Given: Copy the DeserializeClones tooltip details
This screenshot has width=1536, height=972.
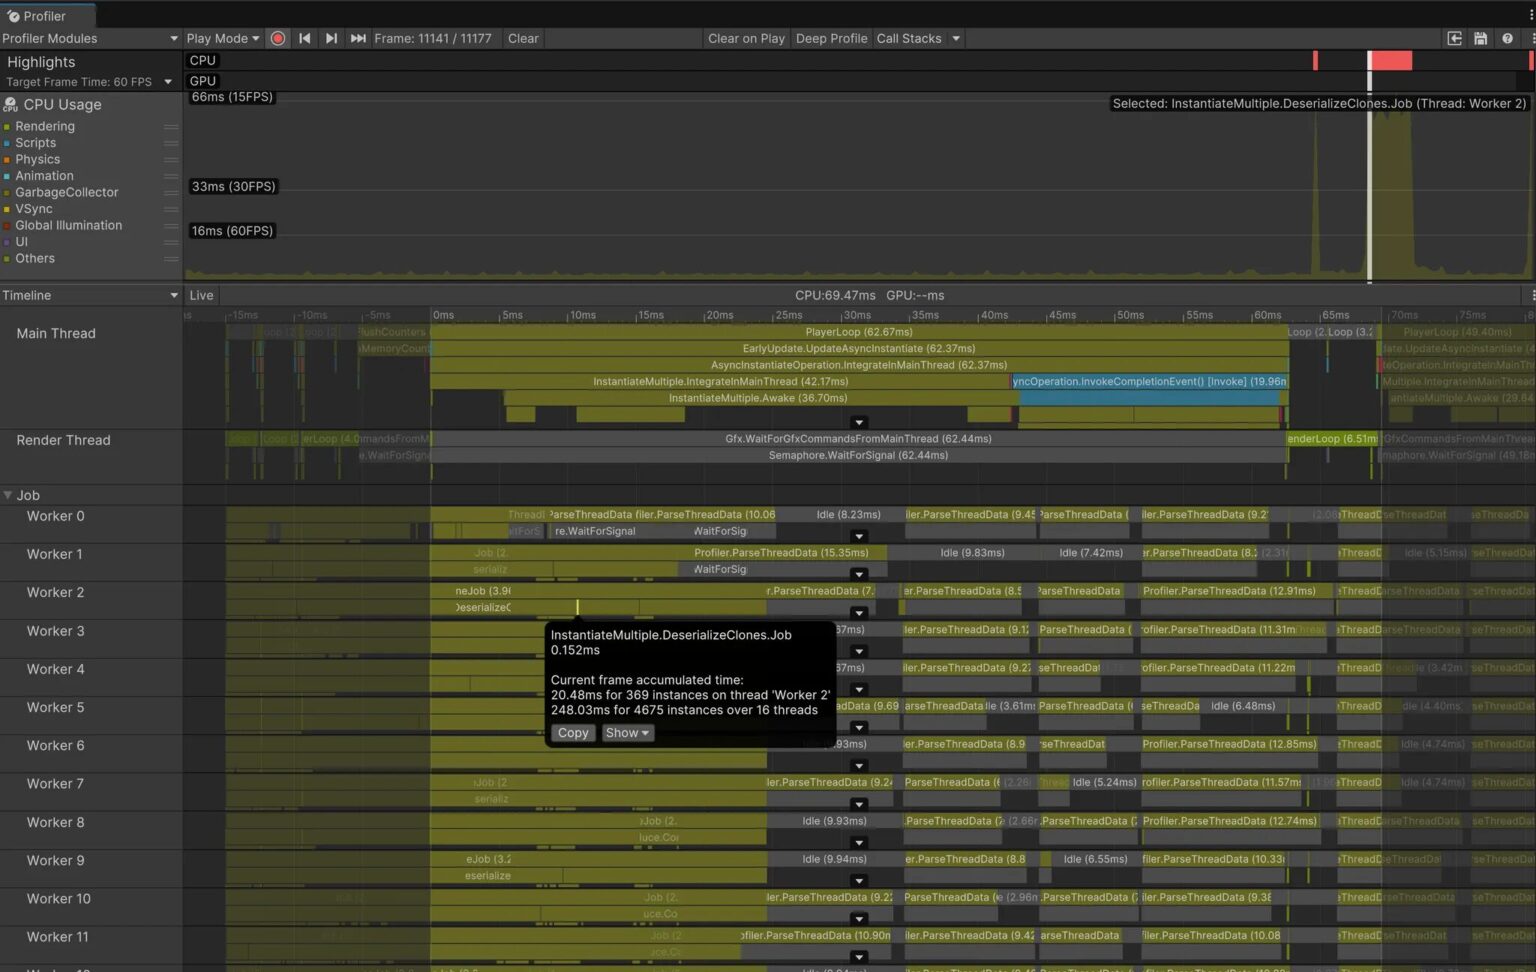Looking at the screenshot, I should click(x=572, y=732).
